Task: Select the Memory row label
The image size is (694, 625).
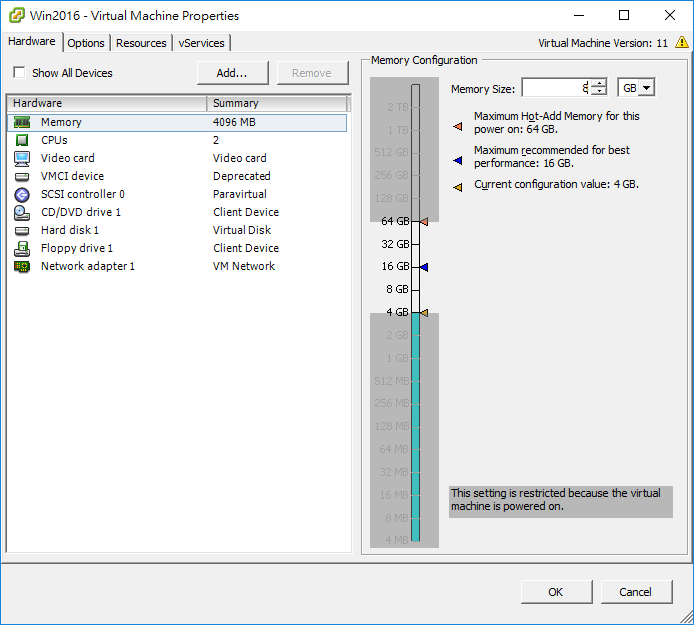Action: [61, 122]
